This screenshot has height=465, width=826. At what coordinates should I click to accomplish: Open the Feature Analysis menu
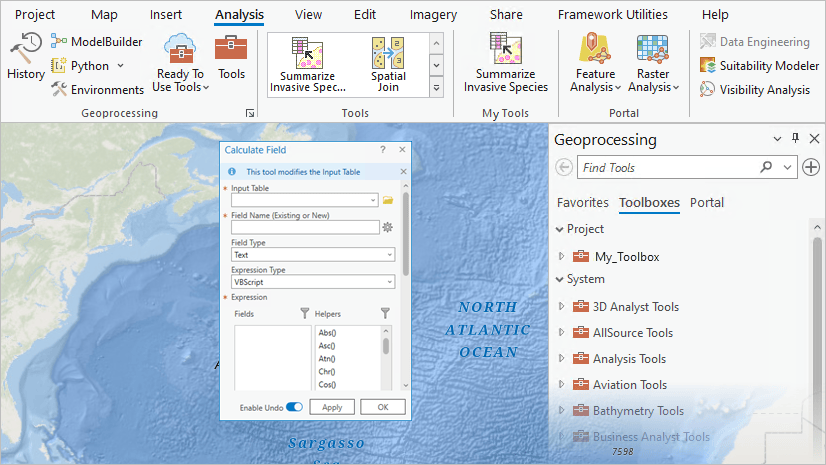[595, 62]
